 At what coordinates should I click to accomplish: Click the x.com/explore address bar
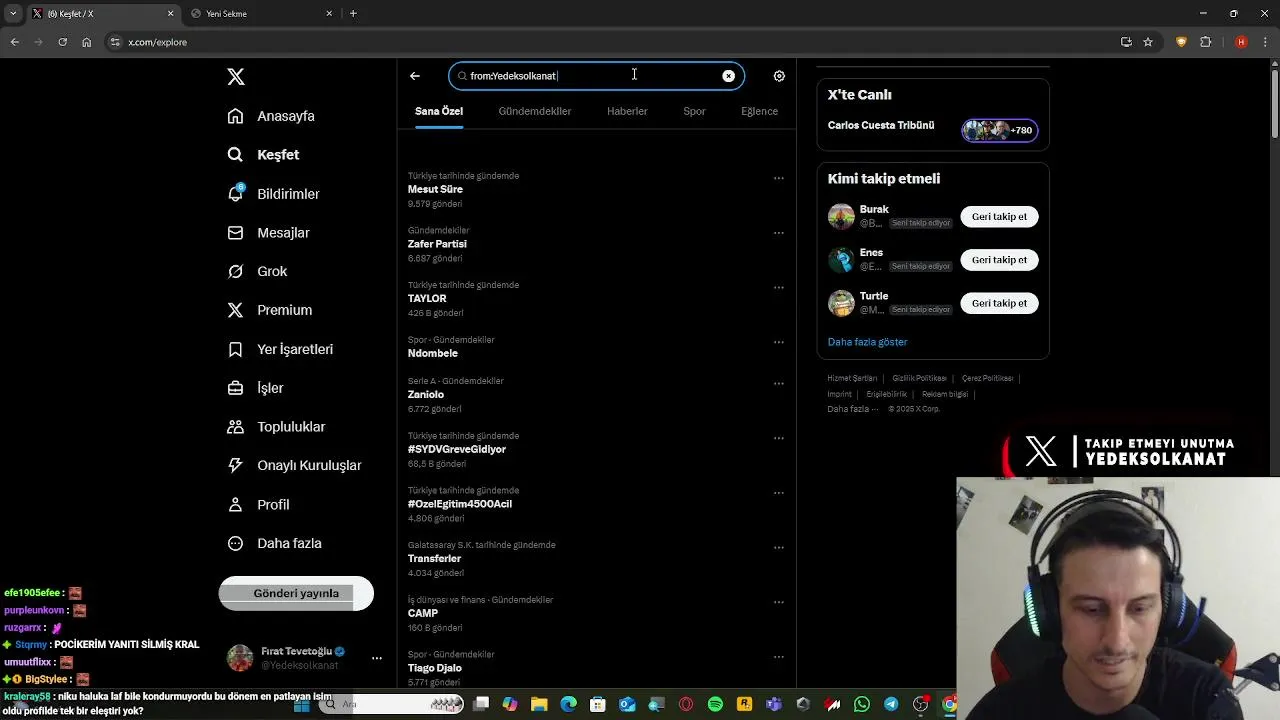tap(610, 42)
